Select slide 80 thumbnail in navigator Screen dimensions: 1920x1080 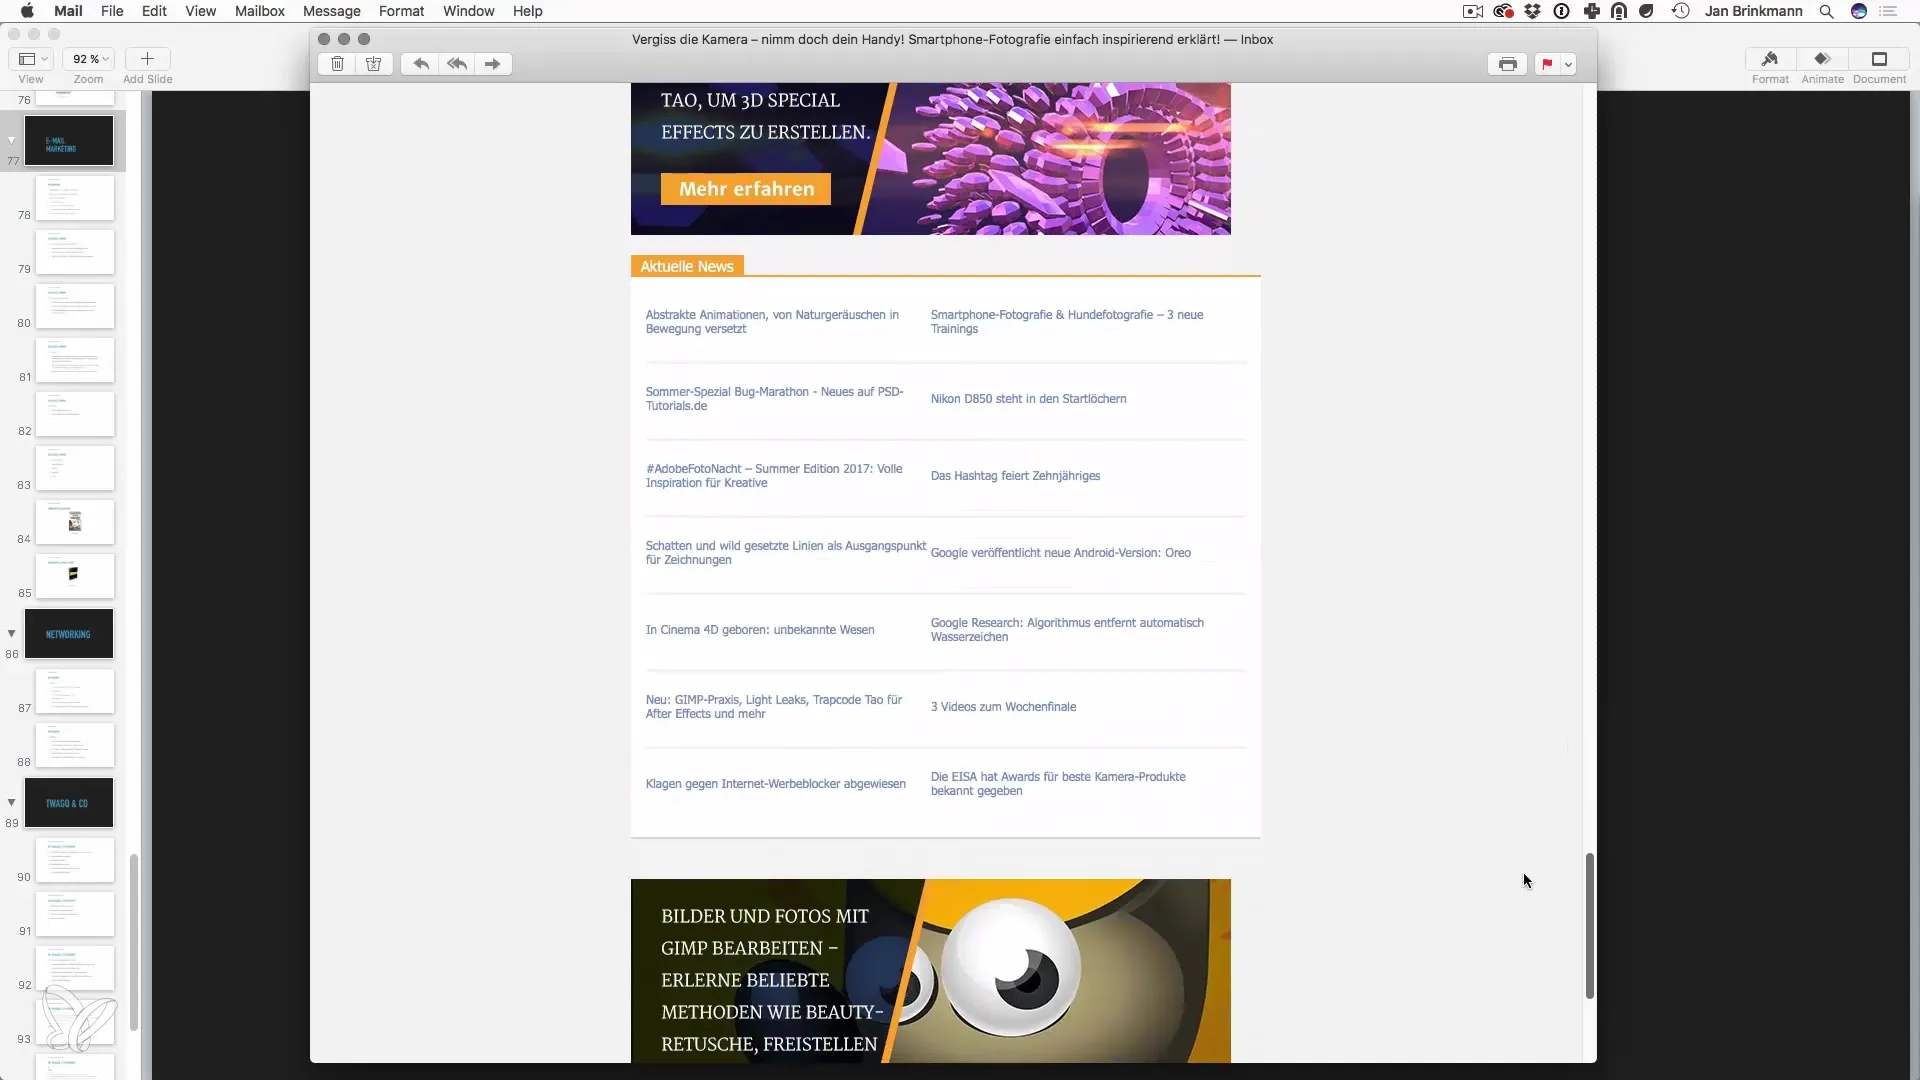(75, 306)
